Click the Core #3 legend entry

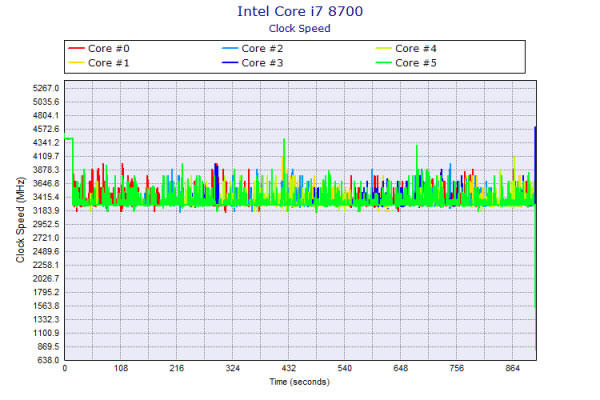click(x=253, y=63)
